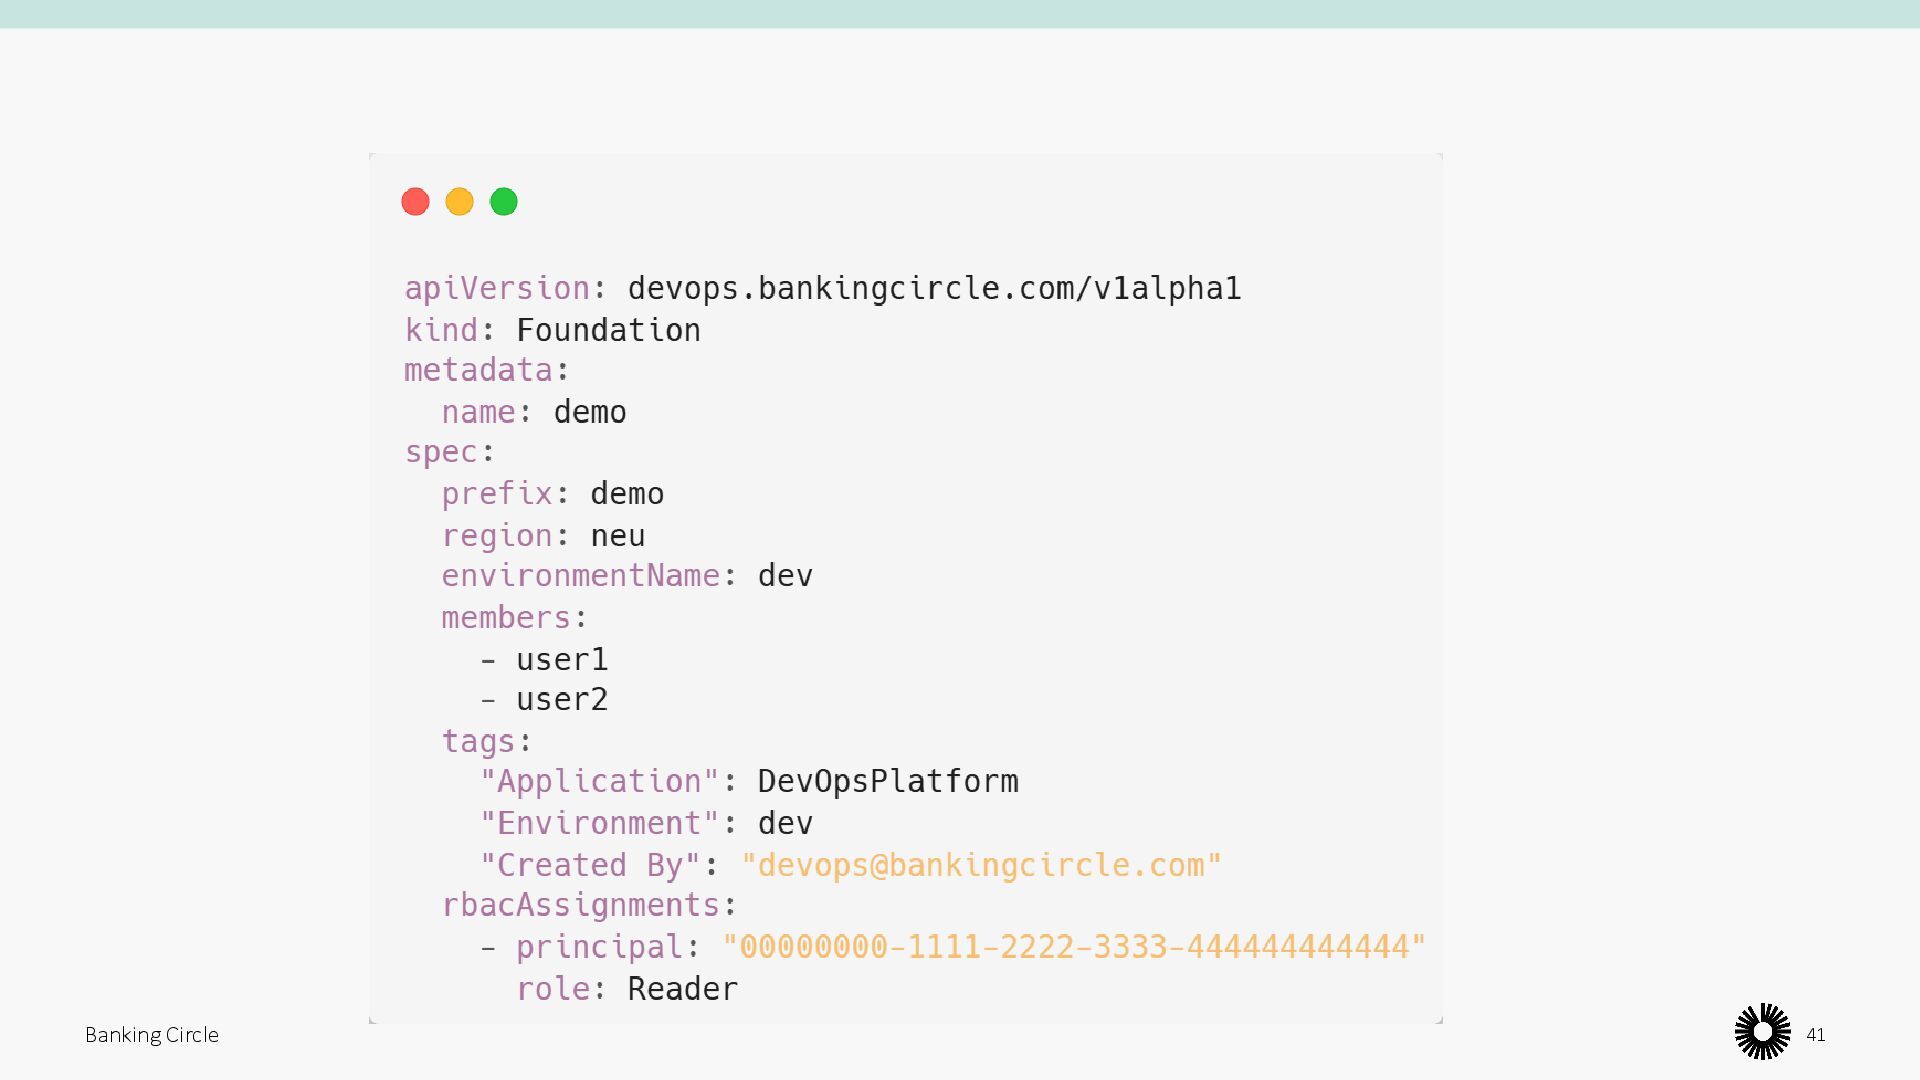
Task: Click the Reader role value
Action: pos(682,989)
